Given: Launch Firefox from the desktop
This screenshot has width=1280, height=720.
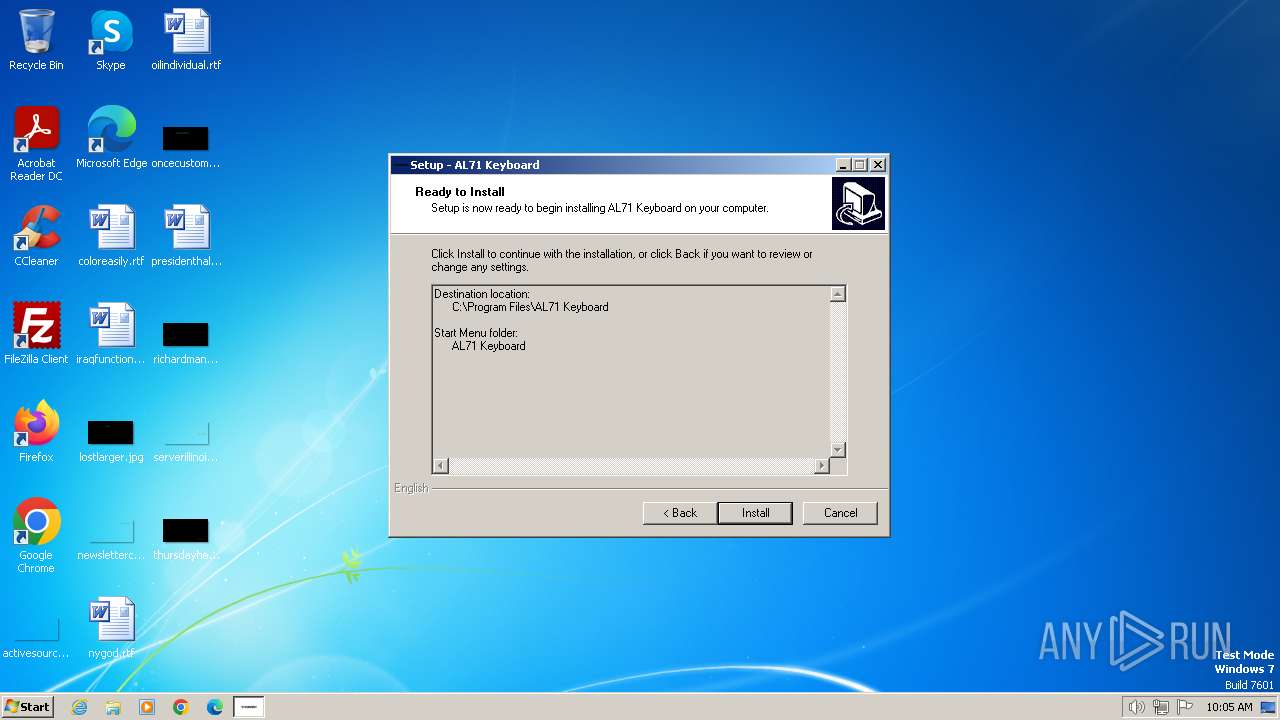Looking at the screenshot, I should coord(36,432).
